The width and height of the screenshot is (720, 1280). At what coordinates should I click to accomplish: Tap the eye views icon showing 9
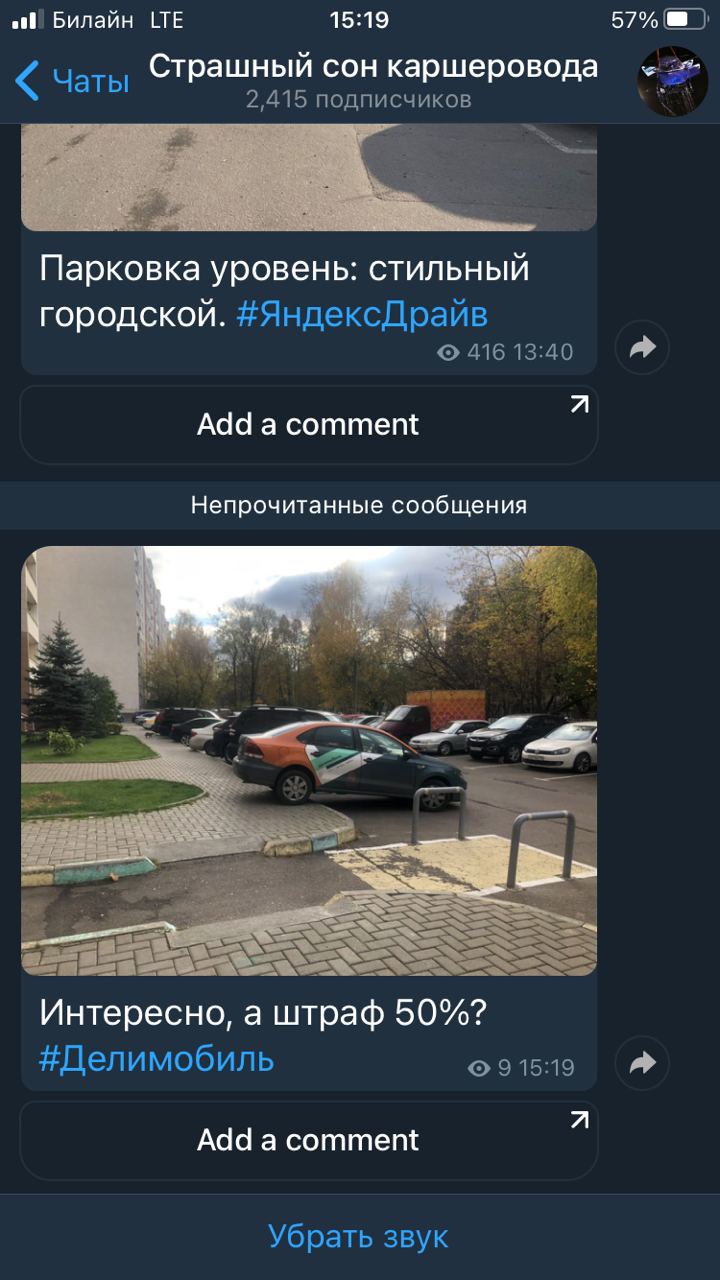coord(479,1068)
